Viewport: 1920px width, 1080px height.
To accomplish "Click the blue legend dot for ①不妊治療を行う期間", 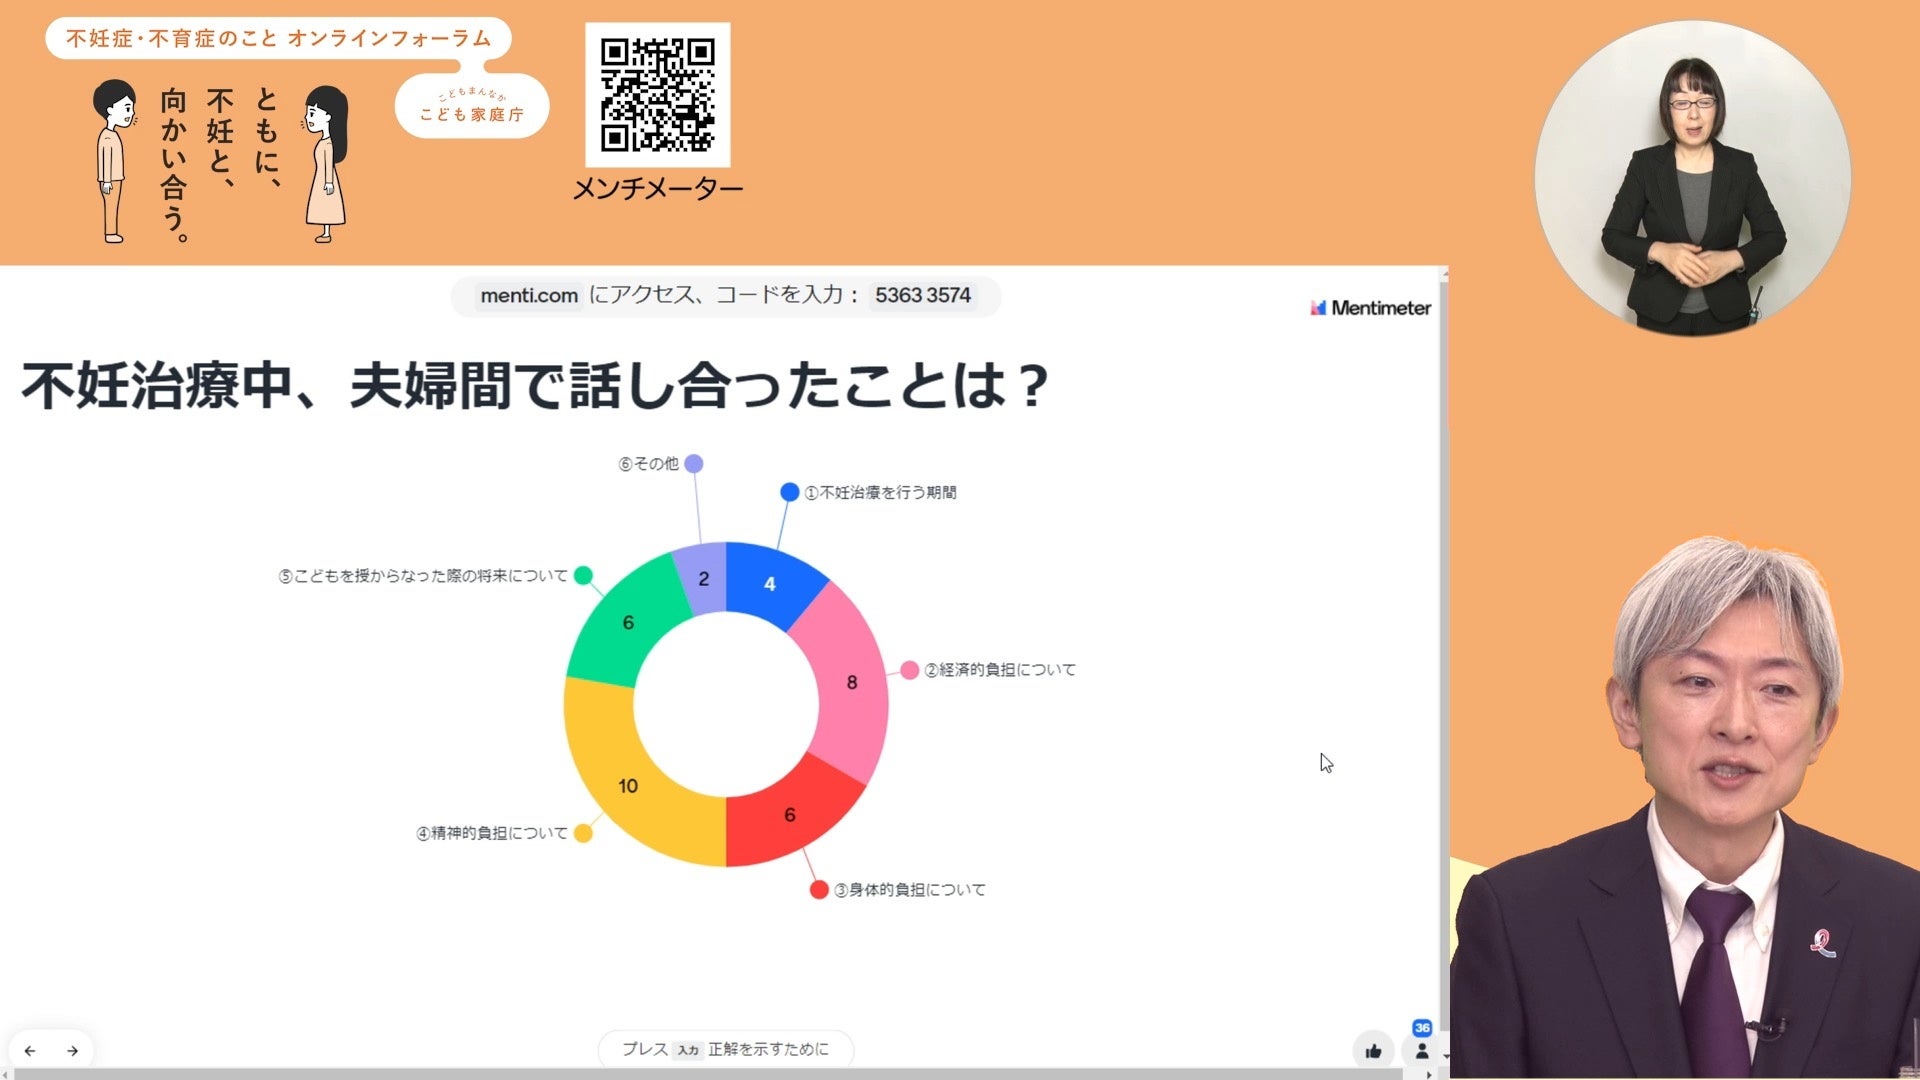I will [789, 492].
